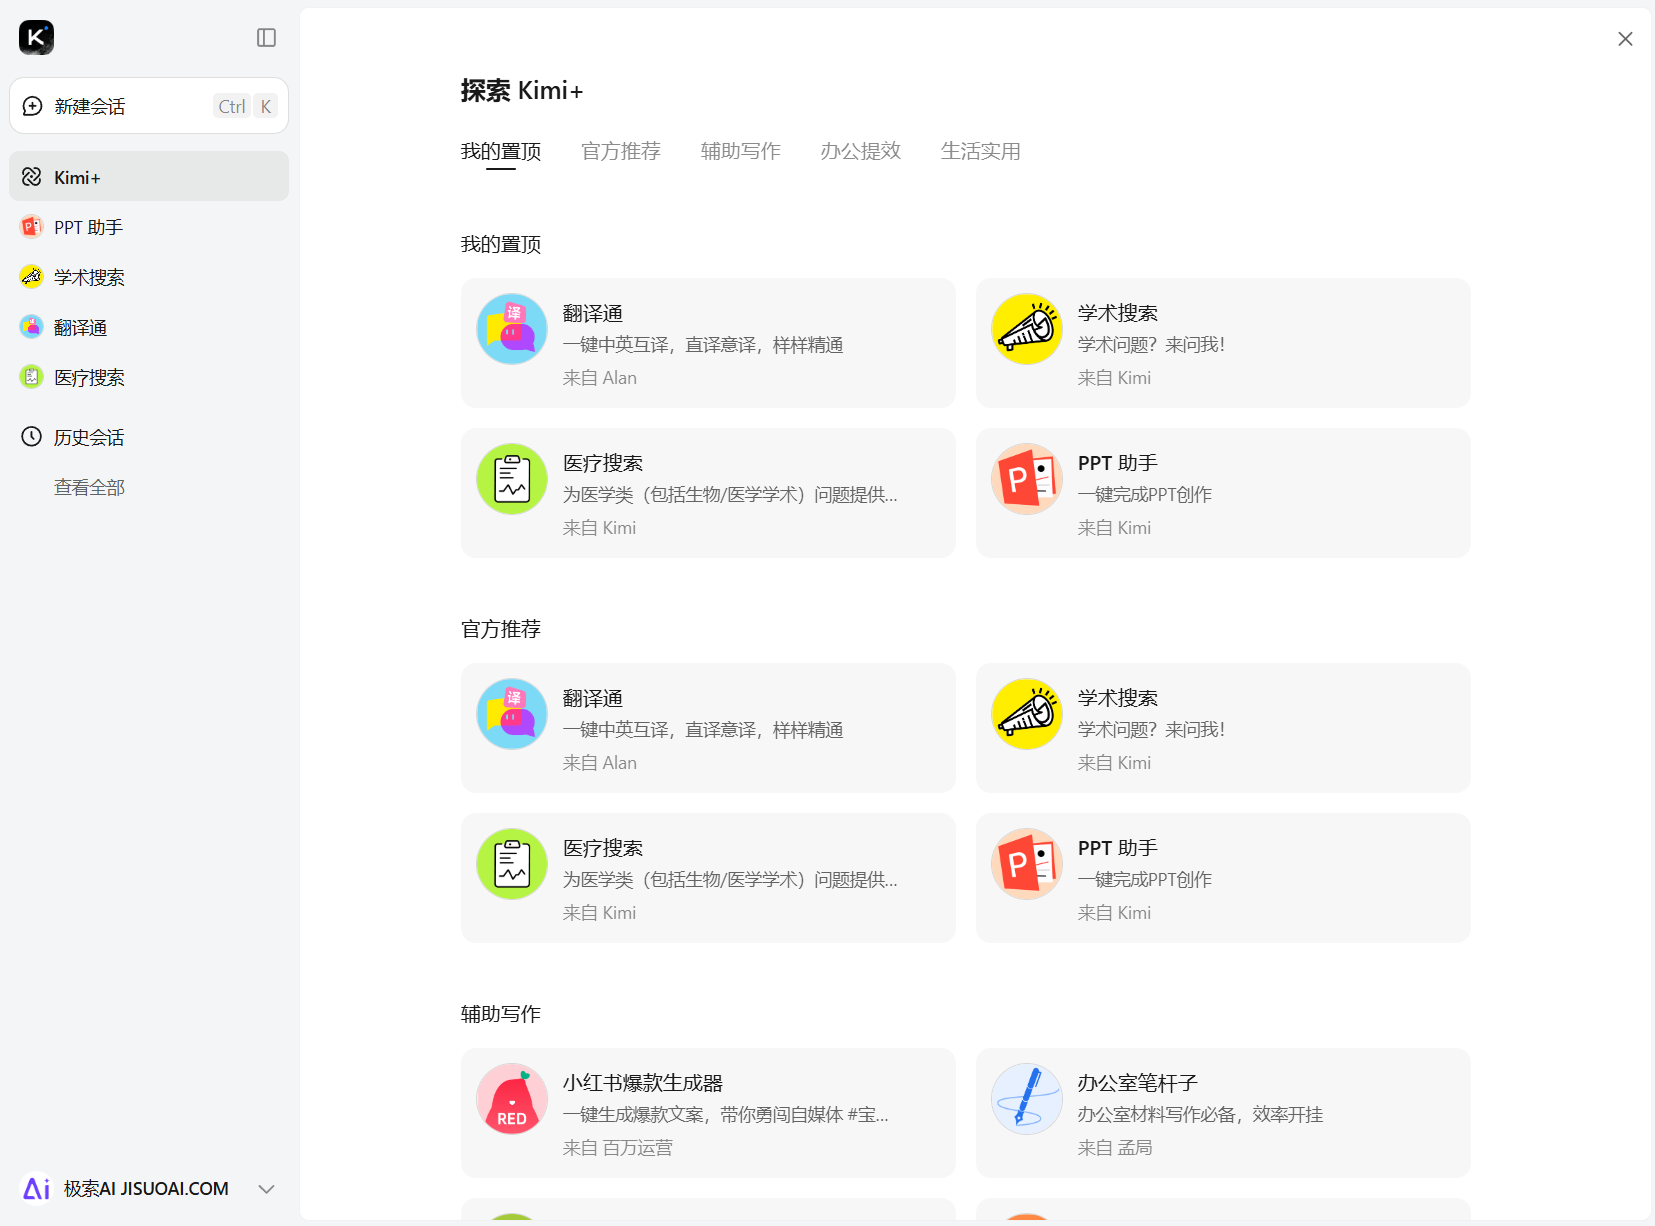This screenshot has height=1226, width=1655.
Task: Open the 翻译通 card under 我的置顶
Action: point(707,343)
